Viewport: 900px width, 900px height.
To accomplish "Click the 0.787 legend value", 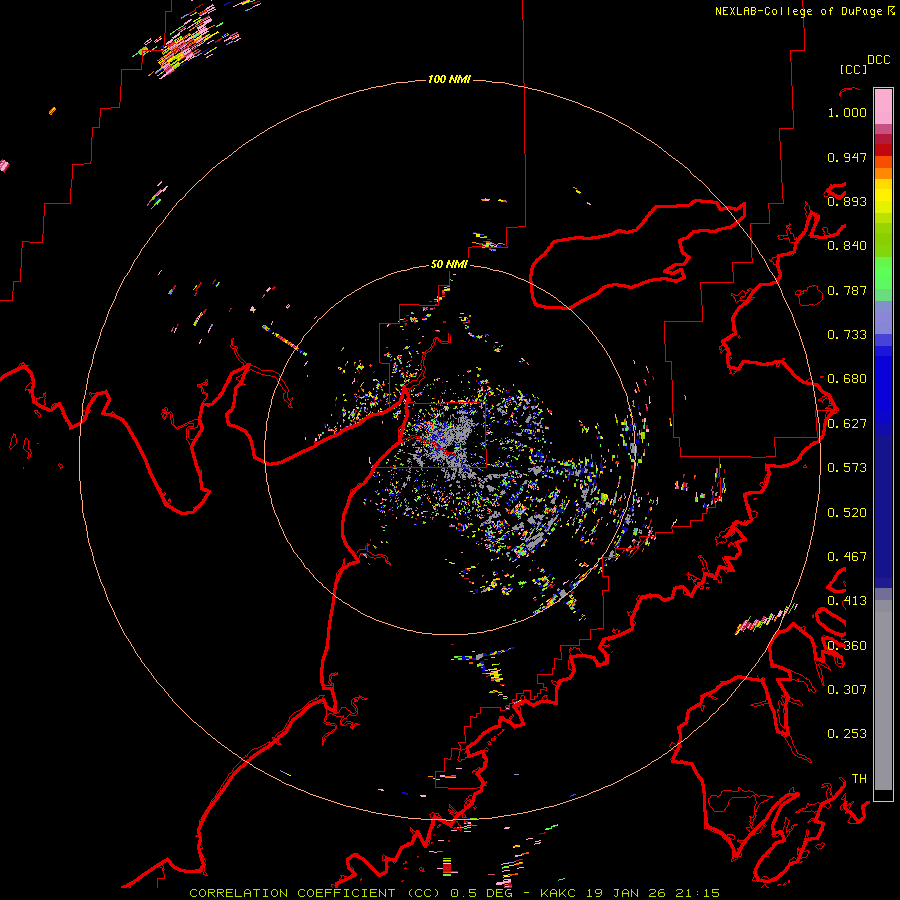I will (847, 290).
